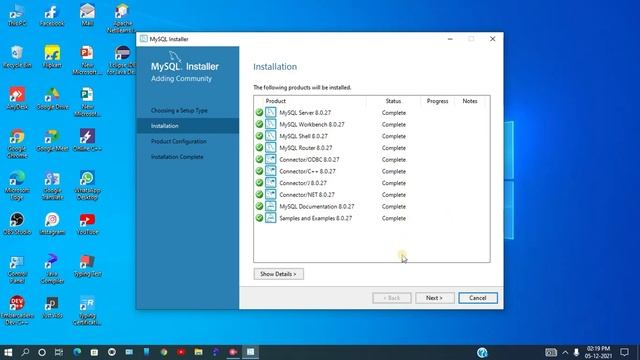Select the Installation step in the sidebar

[187, 126]
